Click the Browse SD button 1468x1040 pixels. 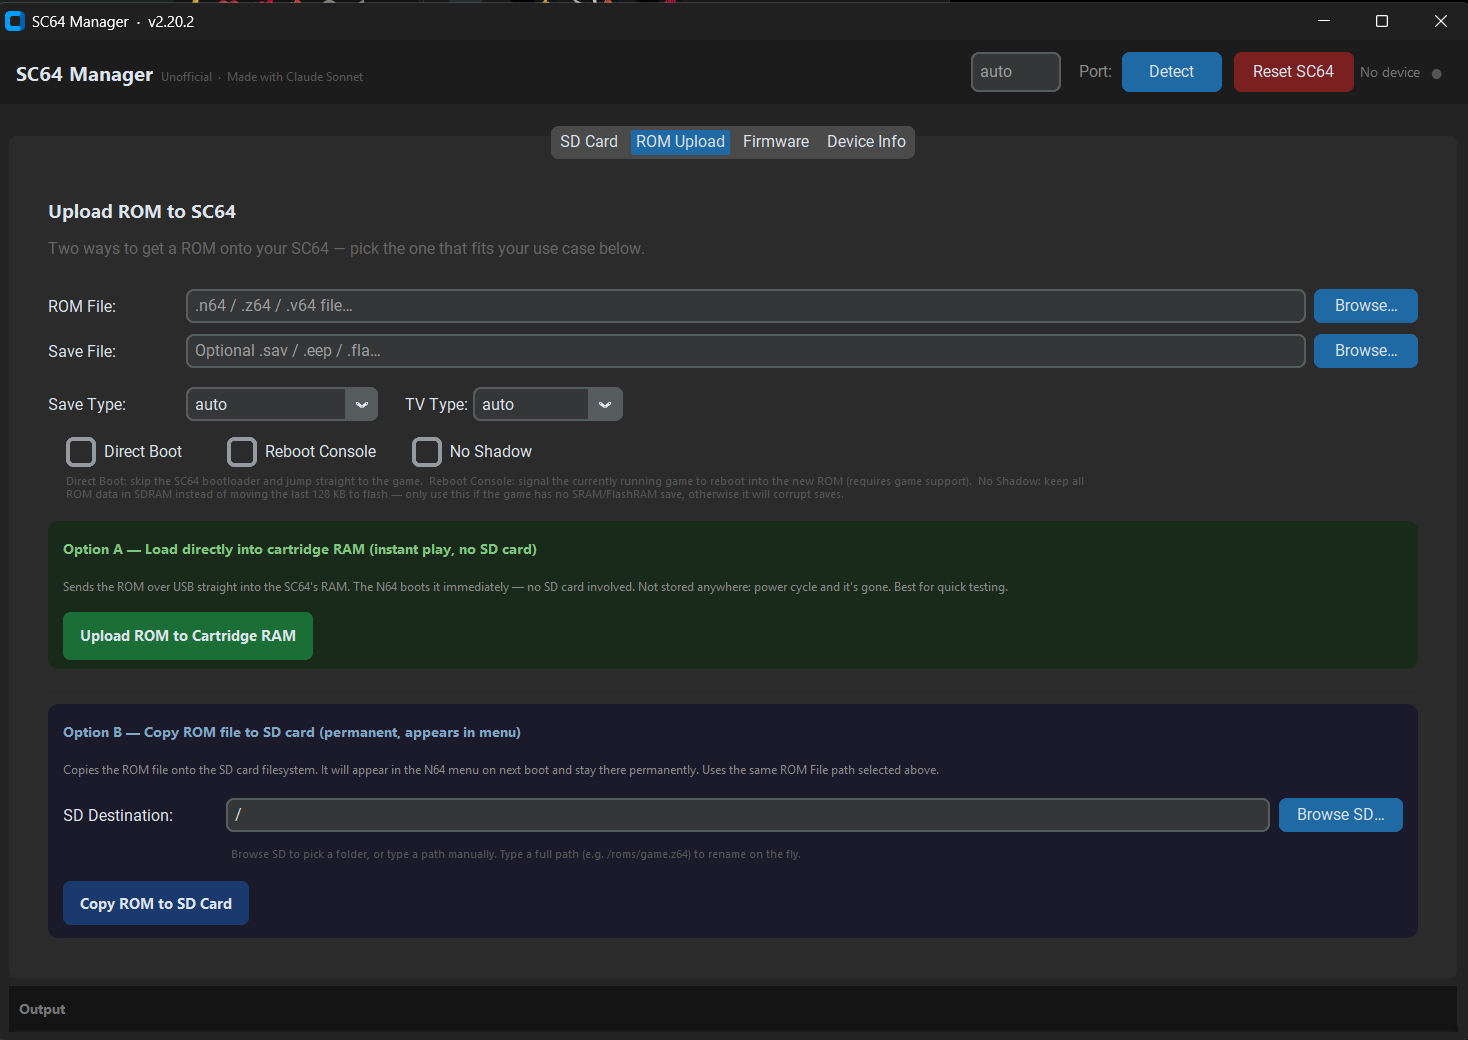1341,815
